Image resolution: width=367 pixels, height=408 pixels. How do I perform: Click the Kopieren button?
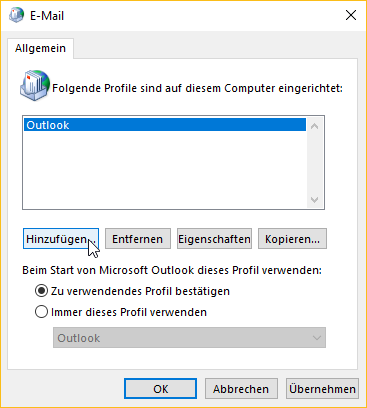click(x=292, y=239)
